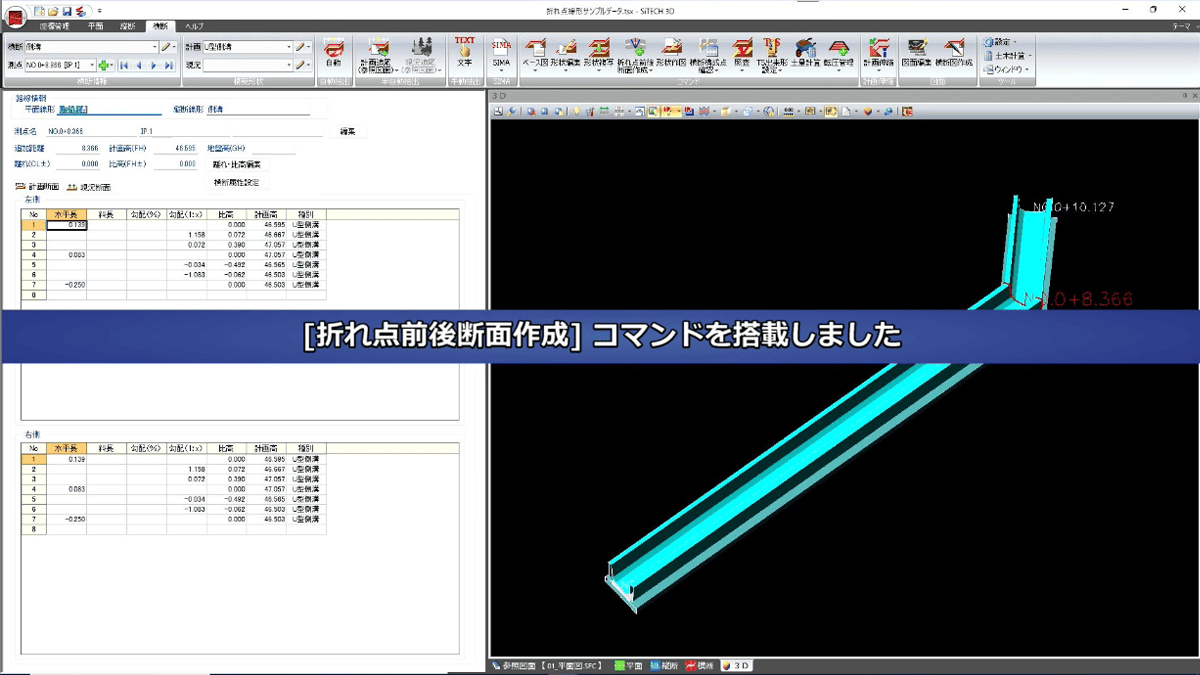This screenshot has height=675, width=1200.
Task: Open the 折れ点前後断面作成 command
Action: point(635,48)
